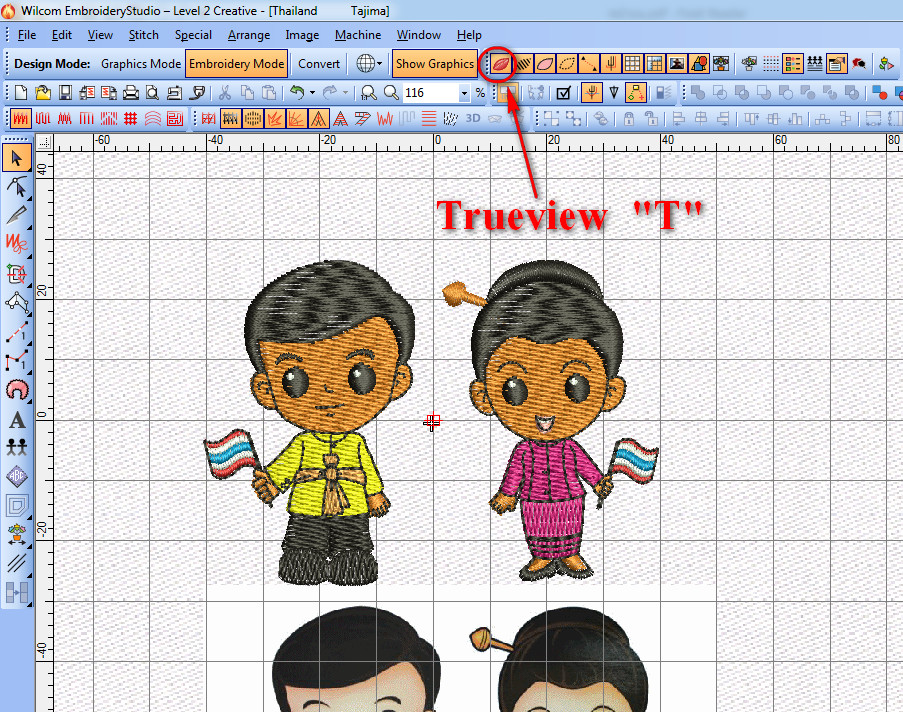This screenshot has width=903, height=712.
Task: Click the Pull Compensation oval icon
Action: (x=253, y=119)
